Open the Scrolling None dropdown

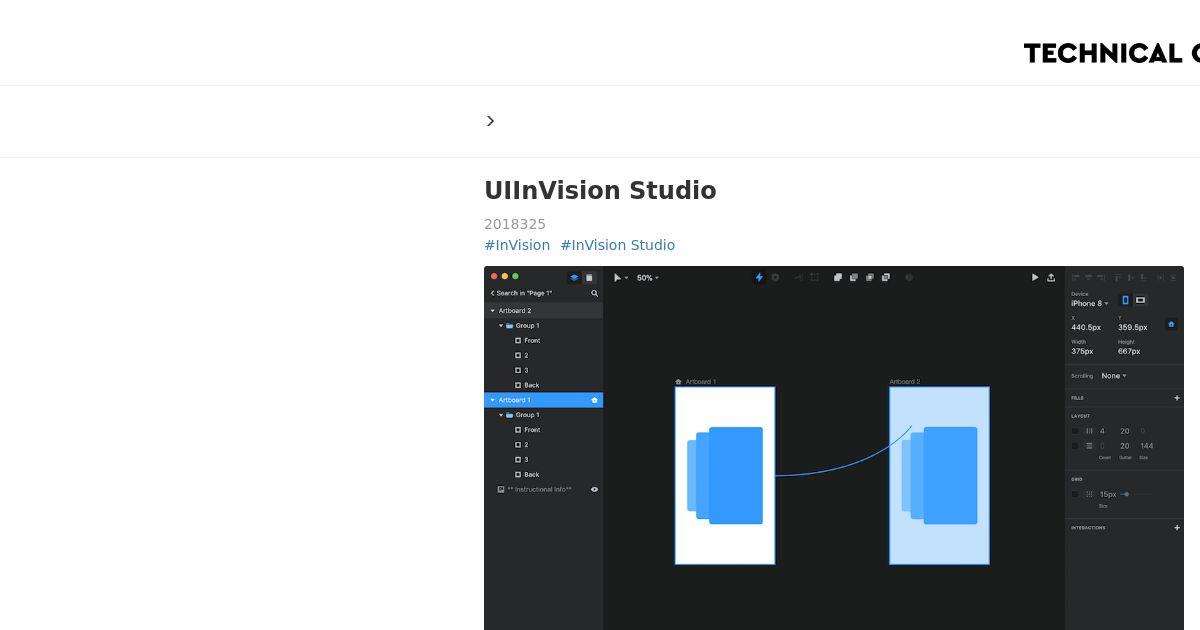(1114, 376)
